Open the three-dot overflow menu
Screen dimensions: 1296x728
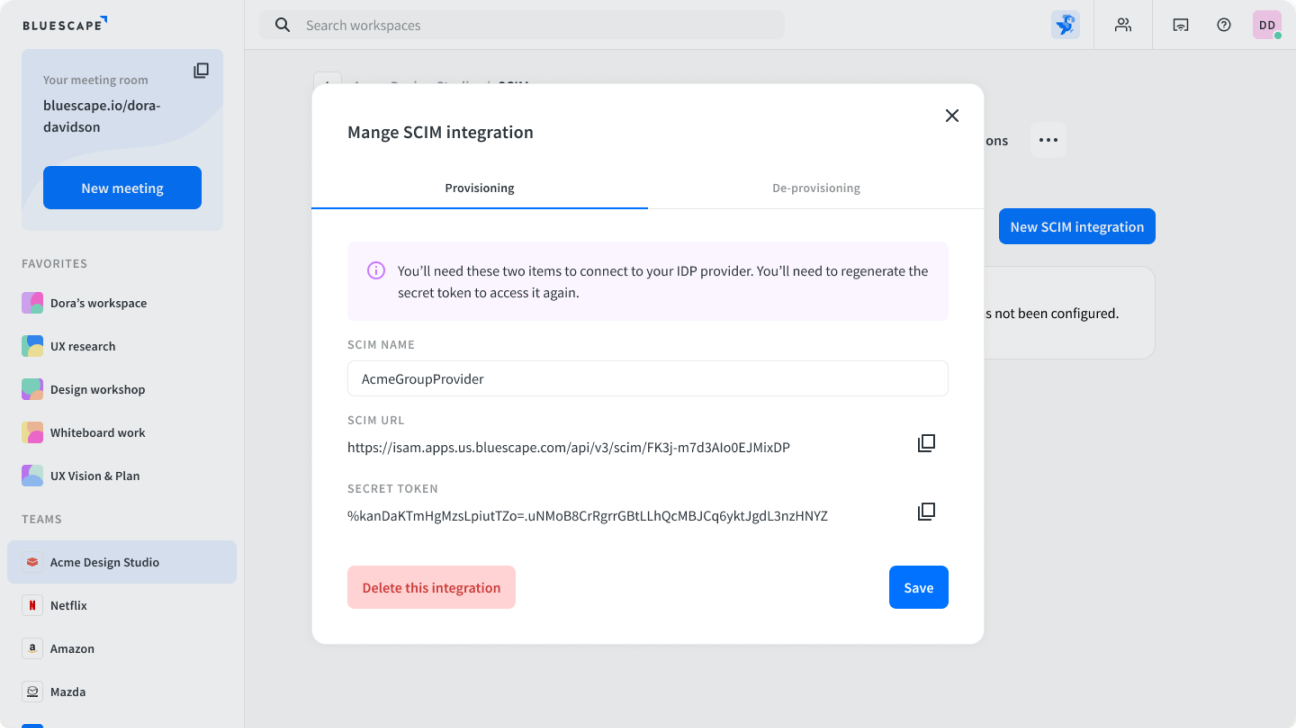(1048, 139)
